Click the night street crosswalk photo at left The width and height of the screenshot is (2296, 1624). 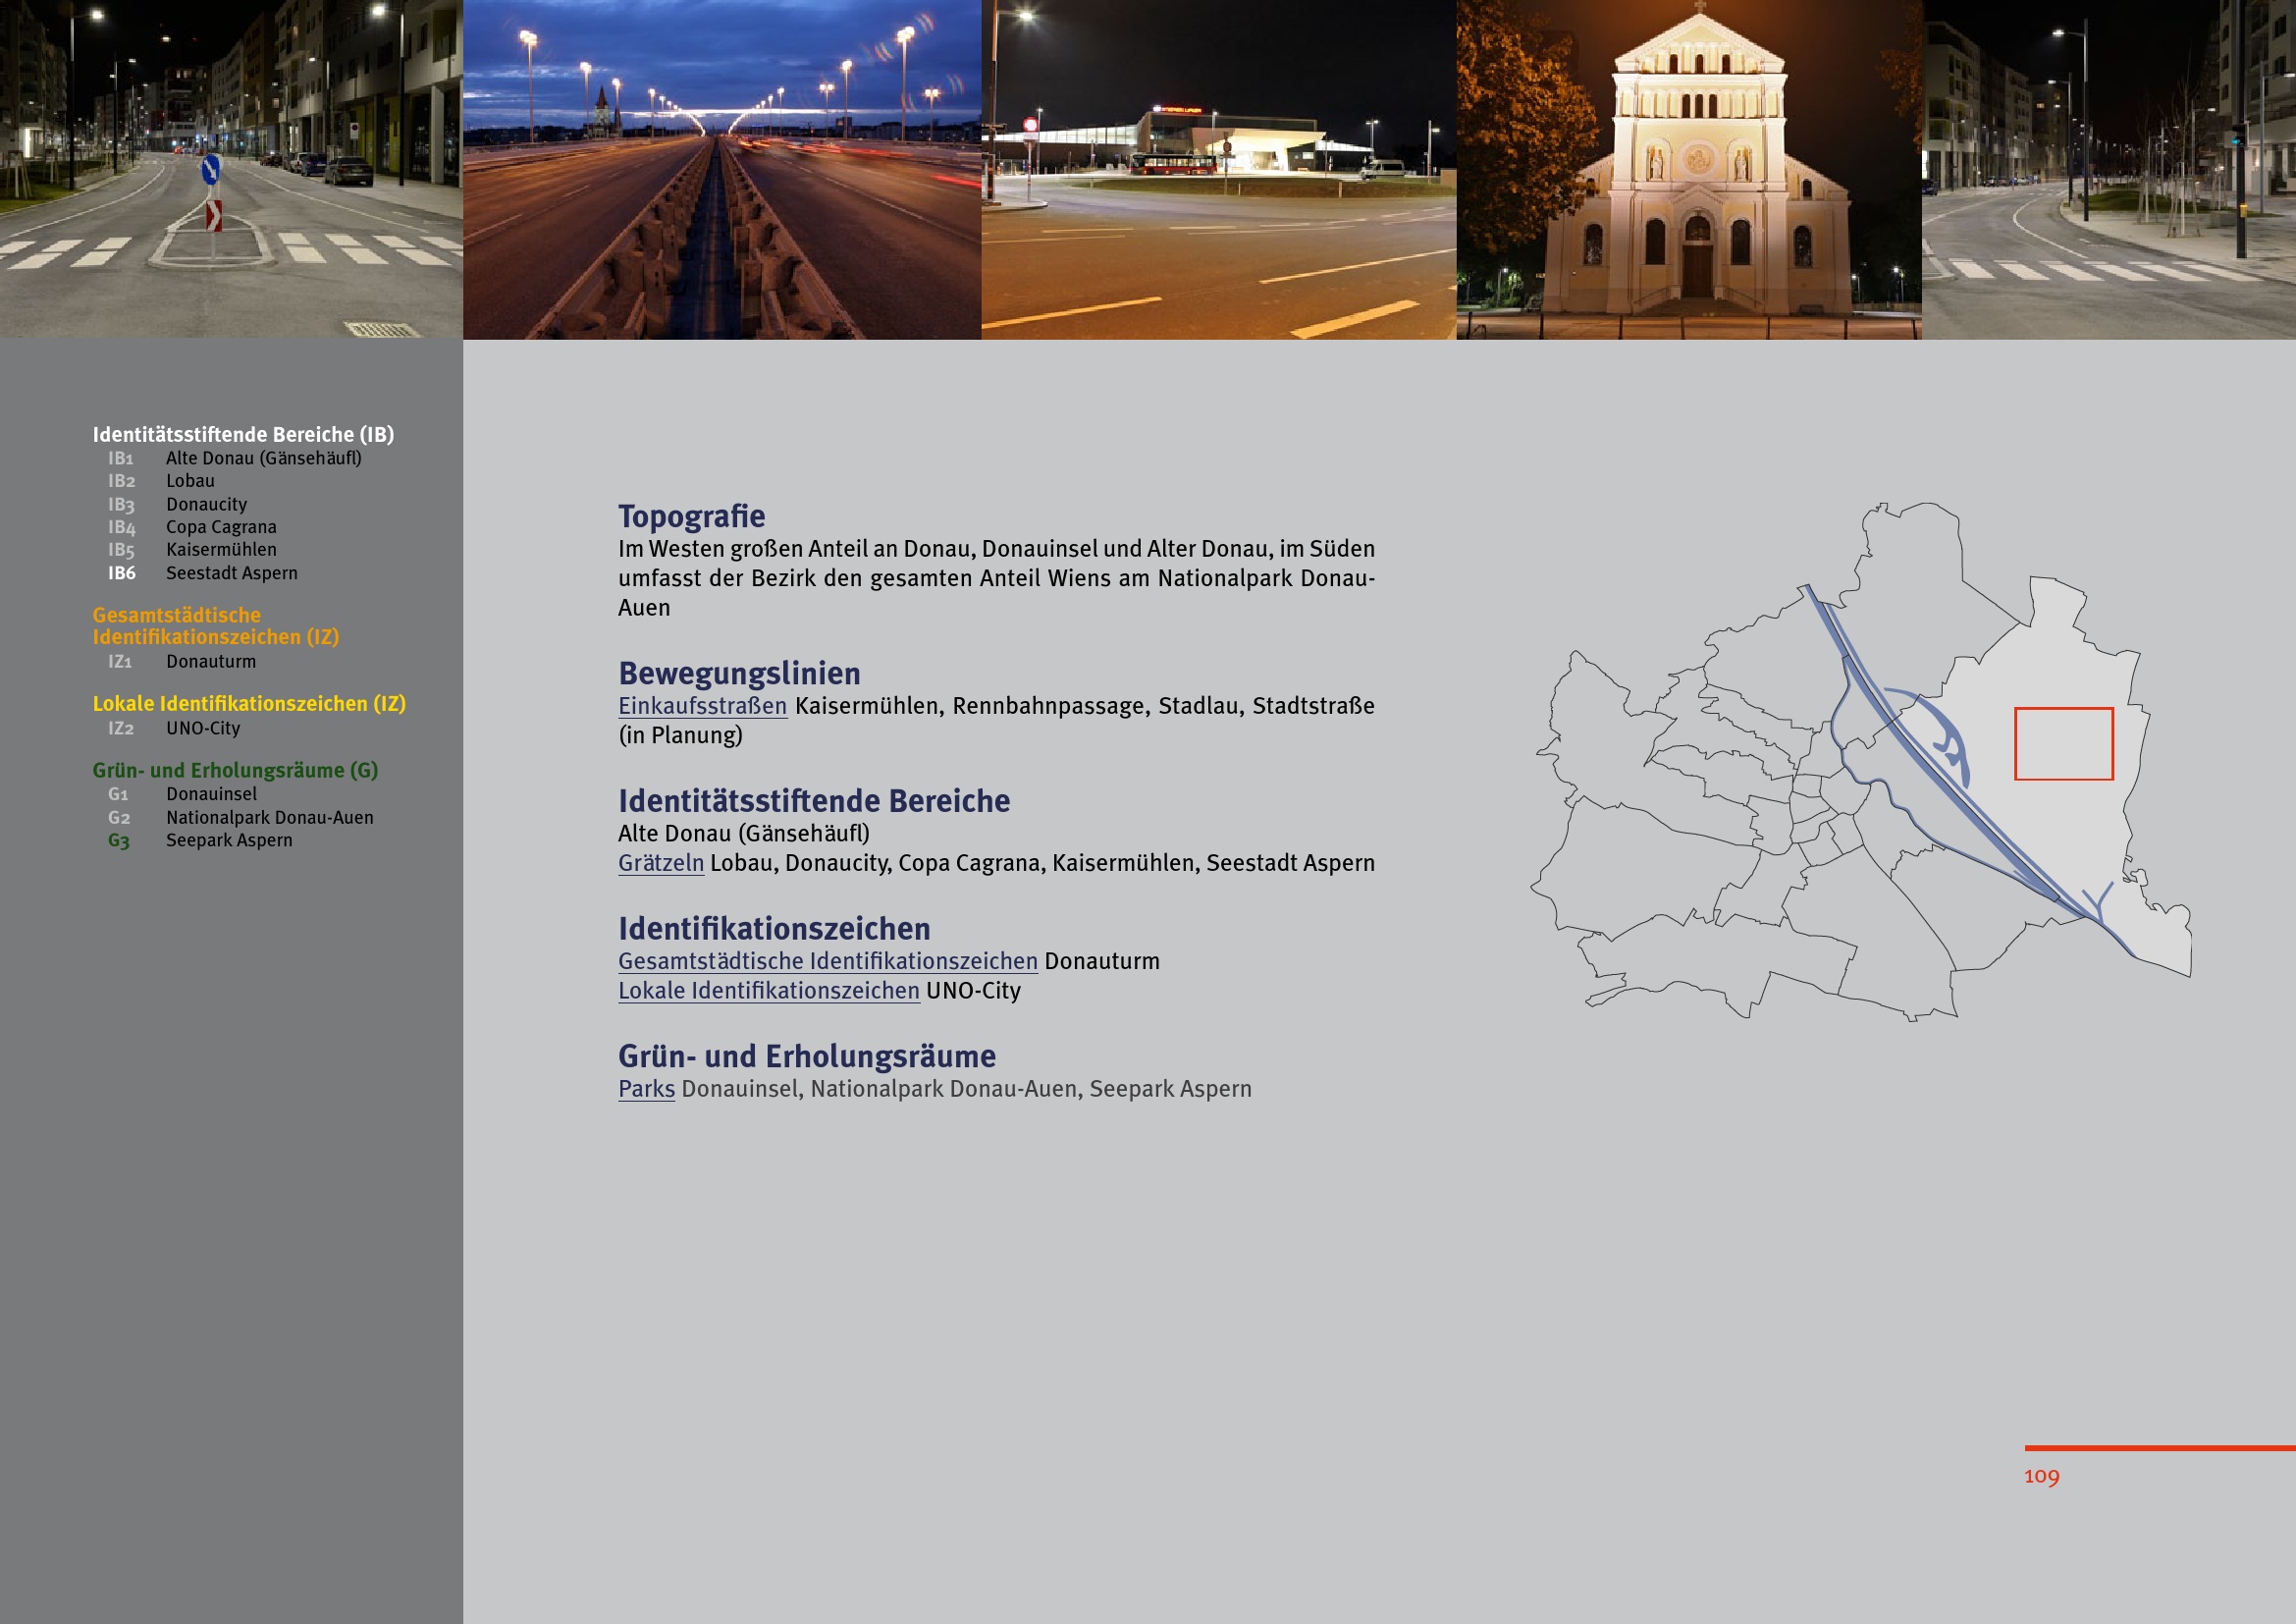[231, 170]
